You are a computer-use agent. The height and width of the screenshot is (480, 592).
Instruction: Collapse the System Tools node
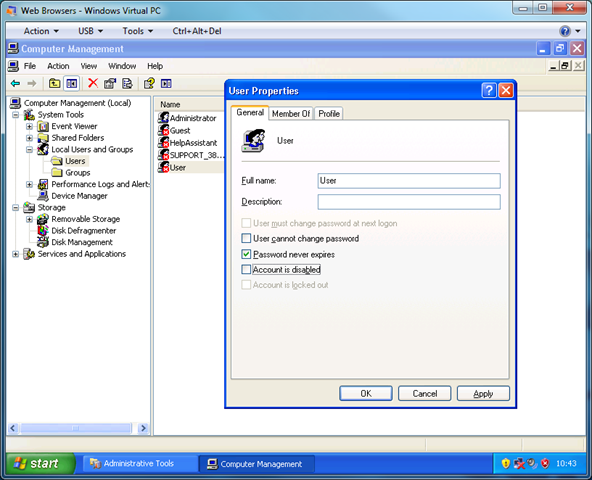(15, 114)
